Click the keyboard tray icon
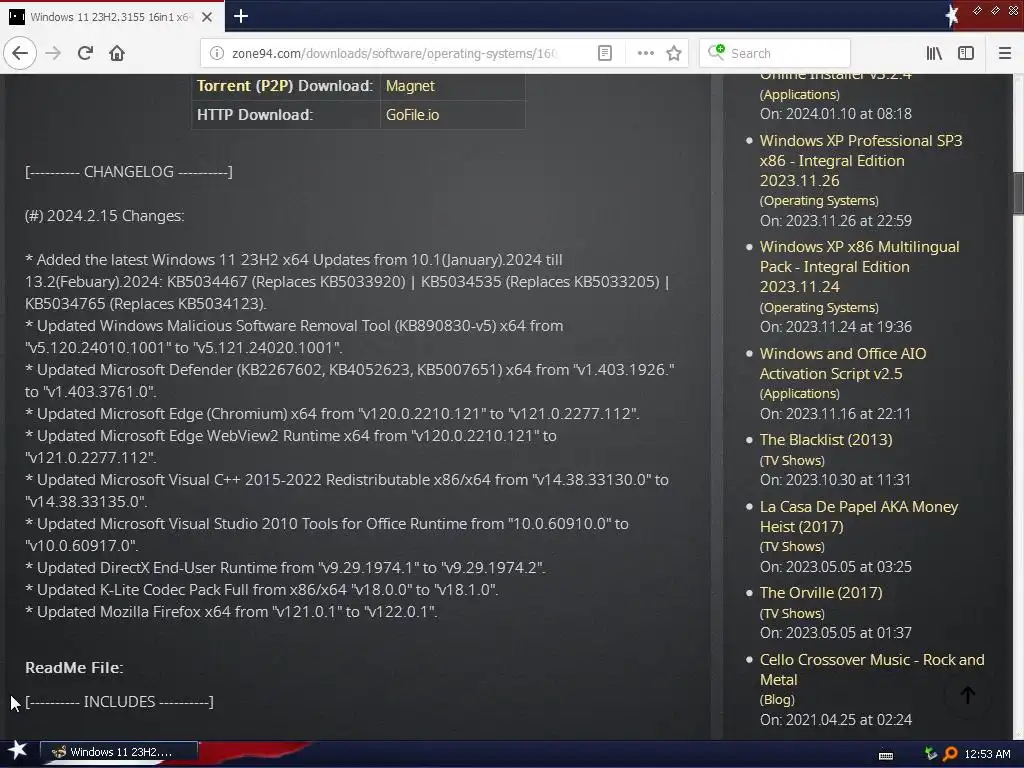Image resolution: width=1024 pixels, height=768 pixels. 886,755
